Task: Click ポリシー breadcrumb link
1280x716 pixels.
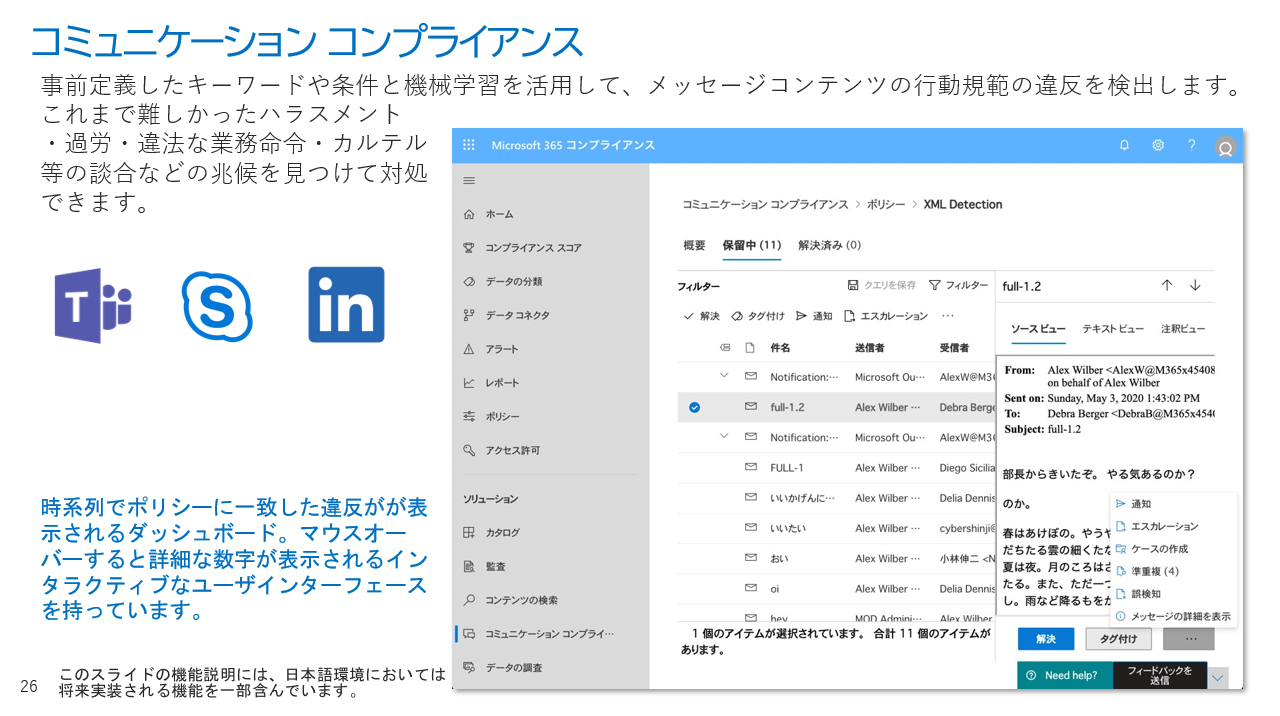Action: coord(886,204)
